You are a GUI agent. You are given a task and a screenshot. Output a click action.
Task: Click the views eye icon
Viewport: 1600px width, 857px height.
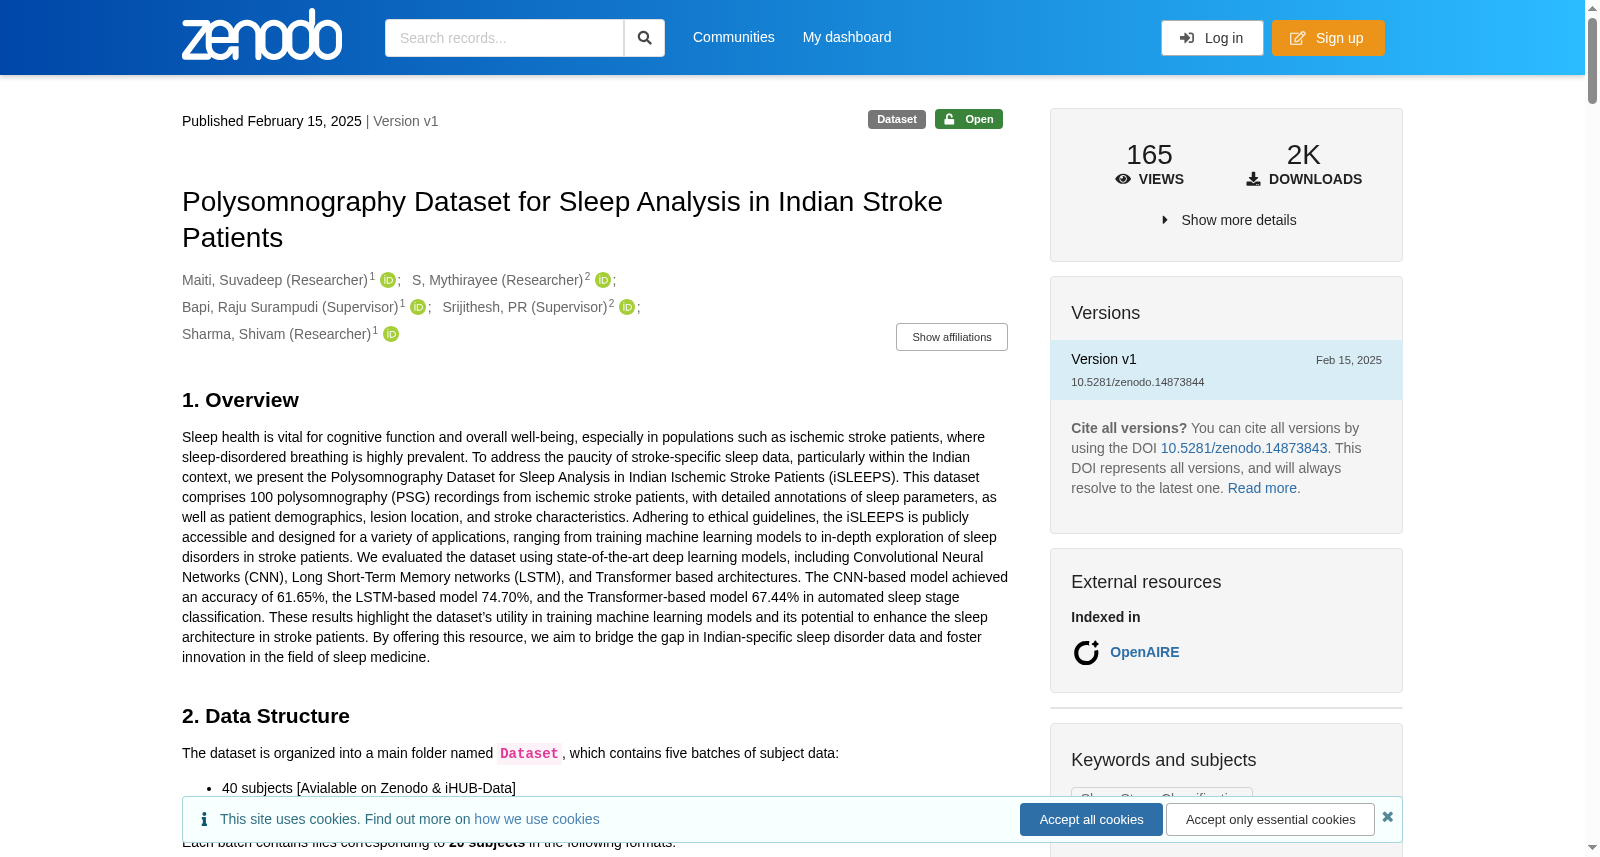pos(1123,179)
